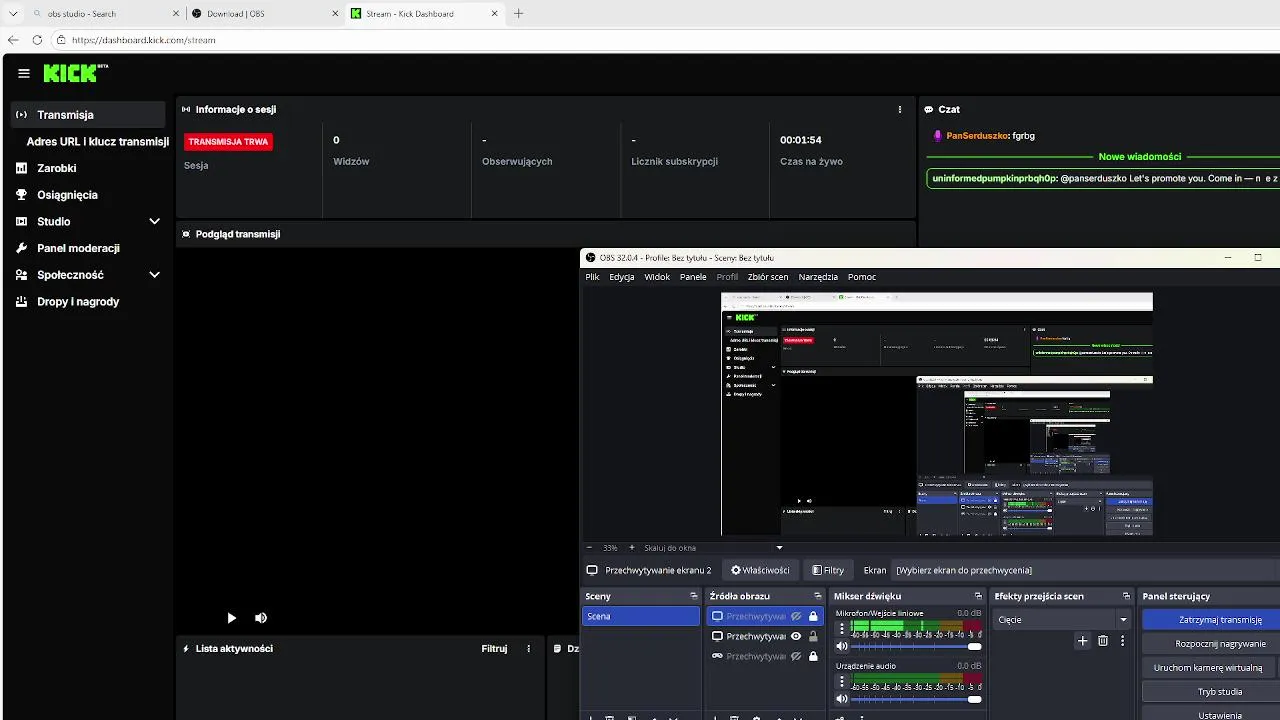1280x720 pixels.
Task: Open a new browser tab
Action: click(x=518, y=14)
